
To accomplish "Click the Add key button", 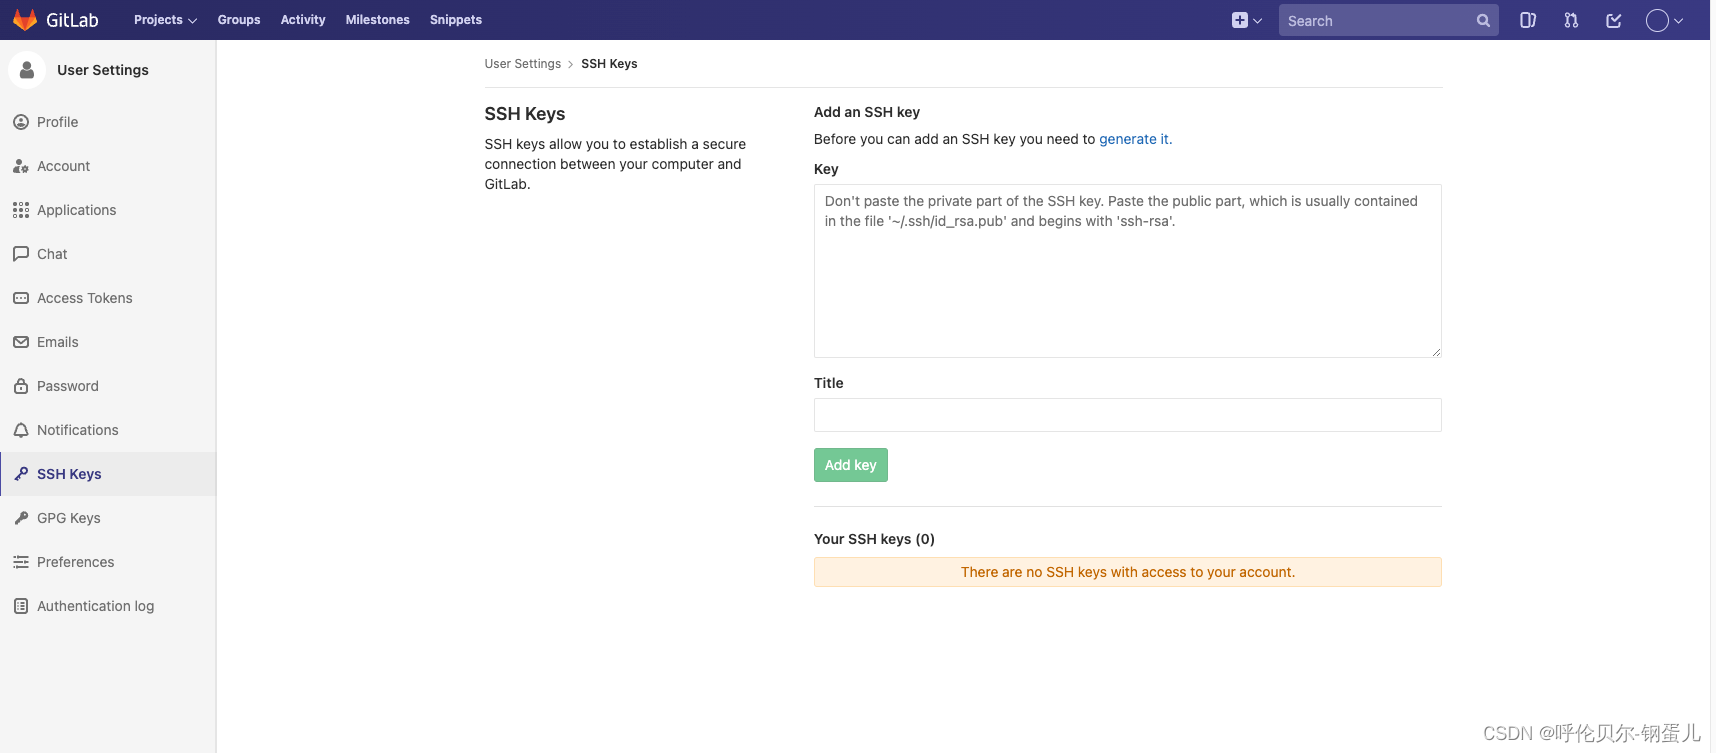I will point(851,465).
